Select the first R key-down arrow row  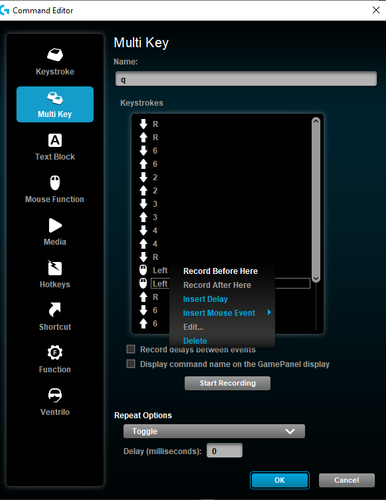coord(223,124)
